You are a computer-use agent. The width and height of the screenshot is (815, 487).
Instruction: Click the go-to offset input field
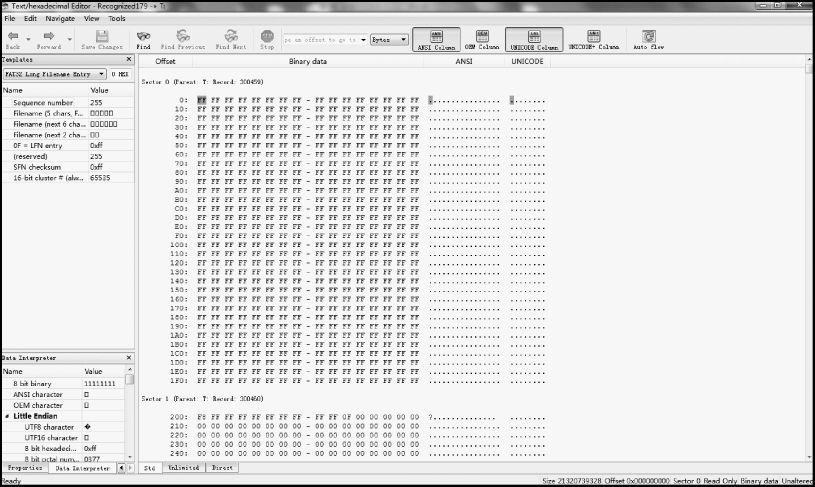click(x=321, y=40)
